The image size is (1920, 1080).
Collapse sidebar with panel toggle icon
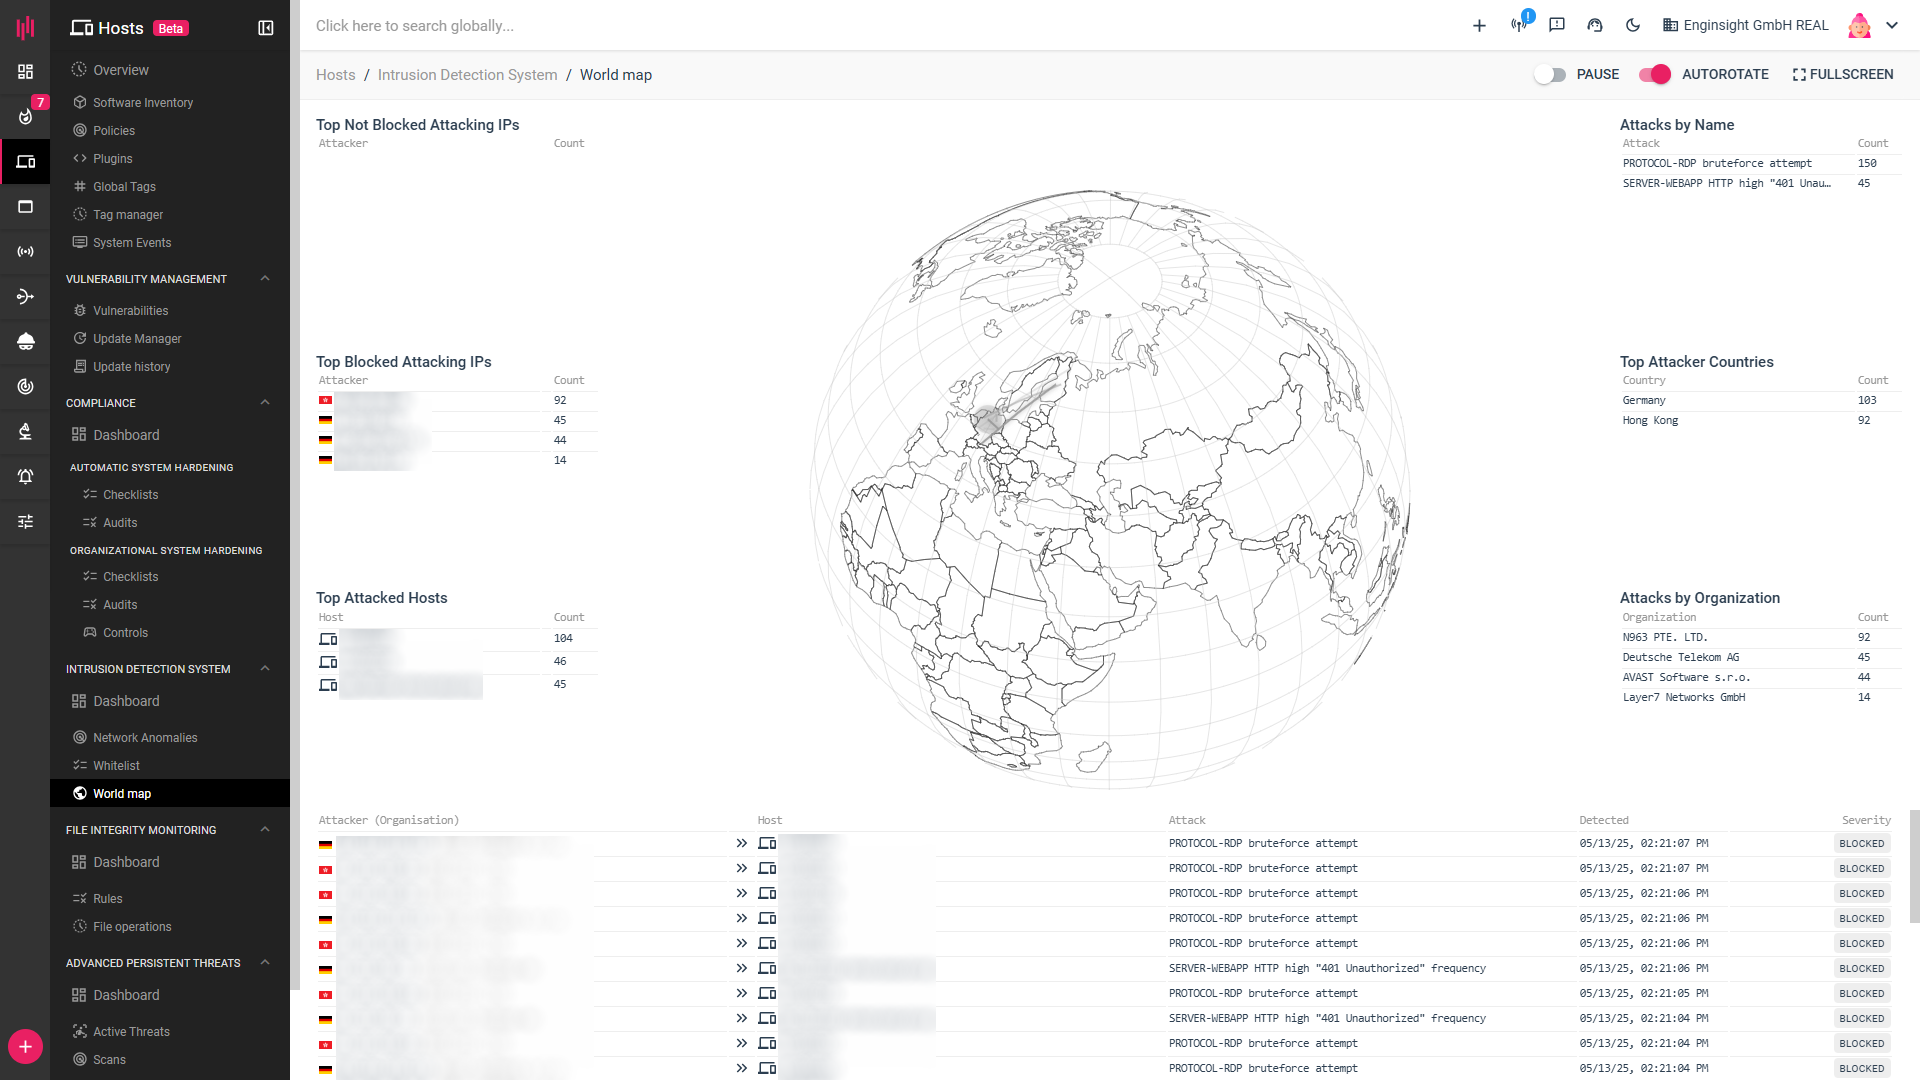point(266,28)
